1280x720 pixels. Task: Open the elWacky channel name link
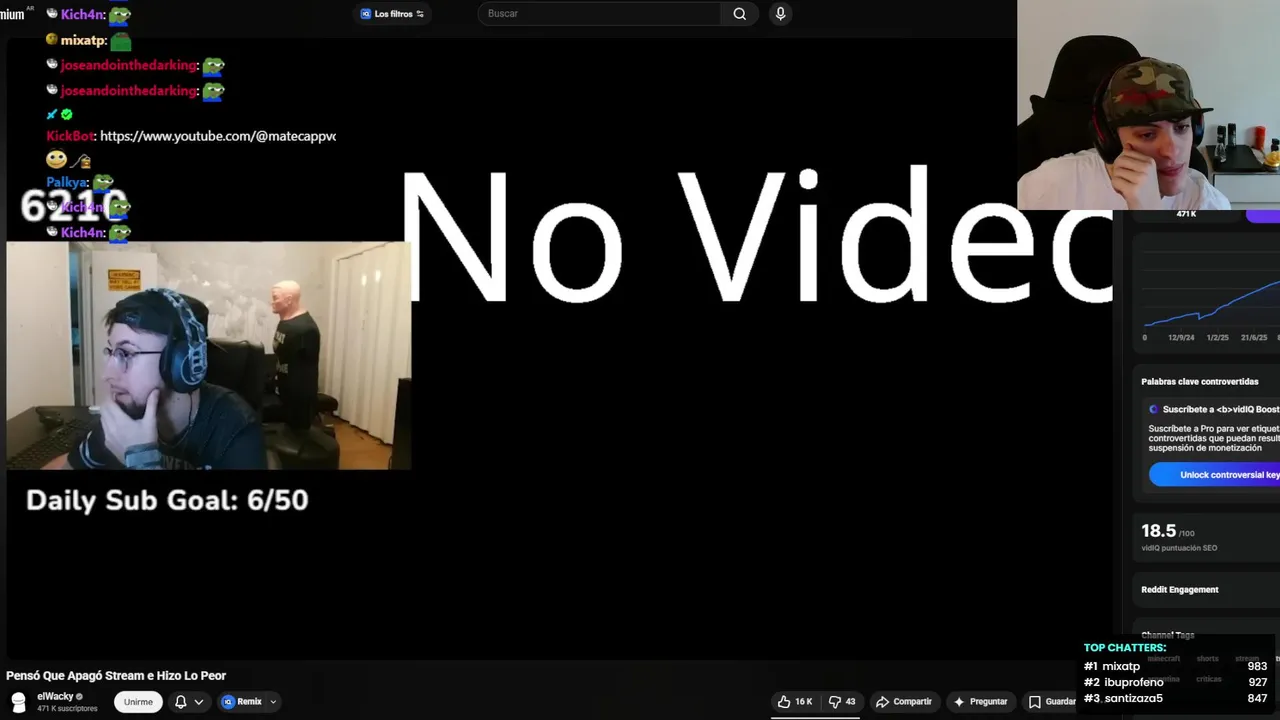[x=55, y=696]
